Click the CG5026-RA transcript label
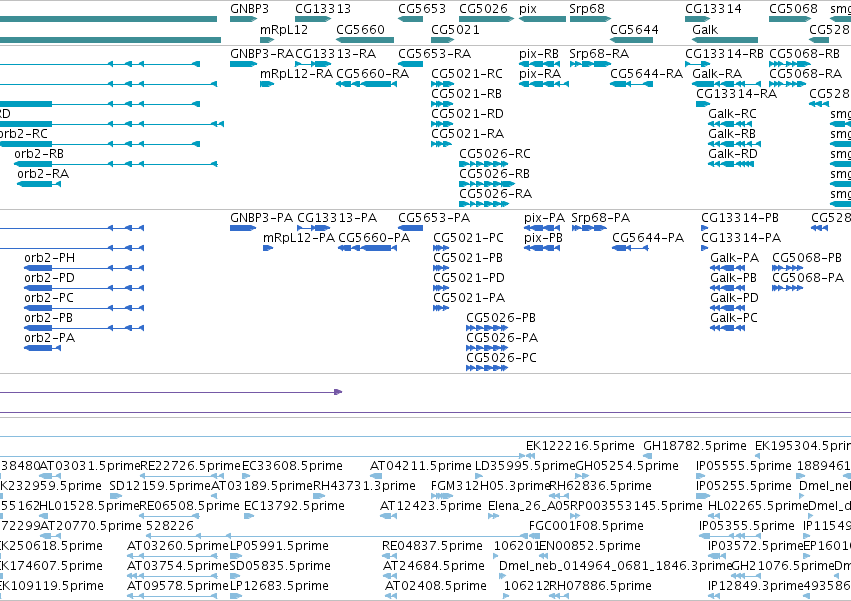 496,194
